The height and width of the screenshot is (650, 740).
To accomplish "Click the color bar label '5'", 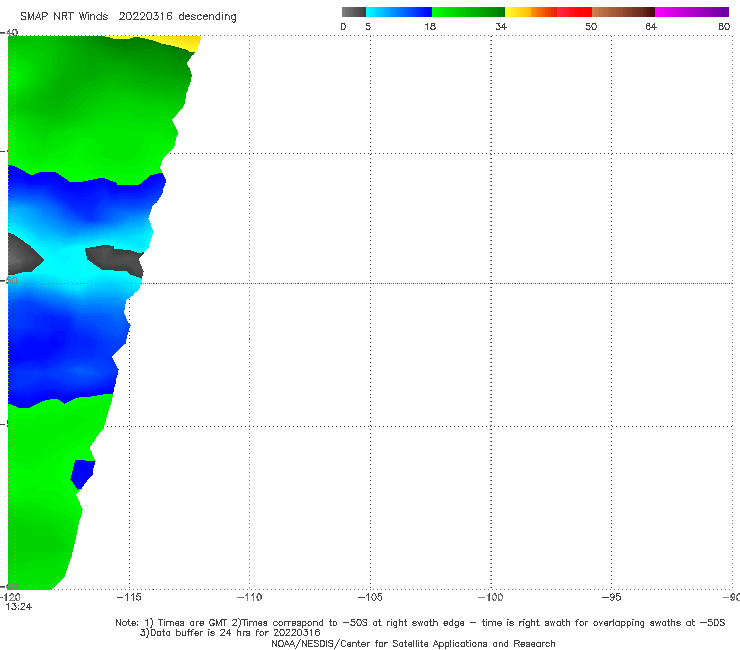I will pos(368,26).
